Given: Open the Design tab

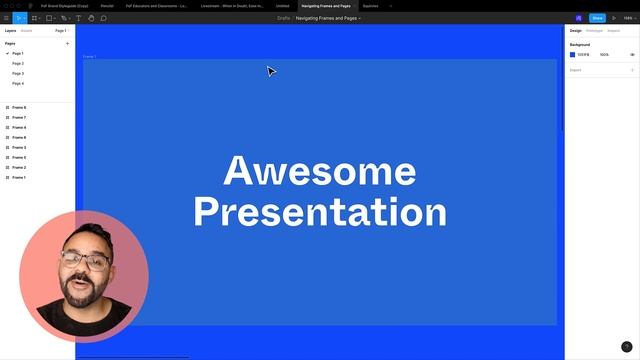Looking at the screenshot, I should click(576, 31).
